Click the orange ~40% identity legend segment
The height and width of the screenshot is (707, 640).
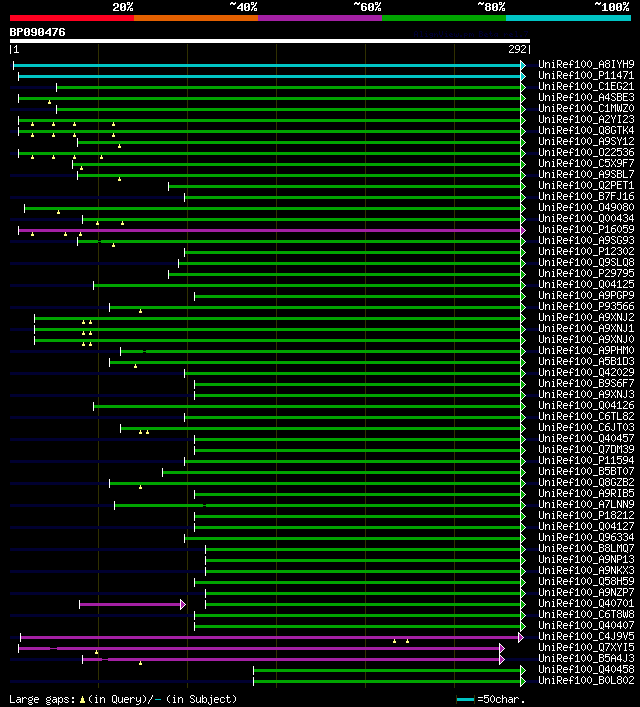click(196, 18)
